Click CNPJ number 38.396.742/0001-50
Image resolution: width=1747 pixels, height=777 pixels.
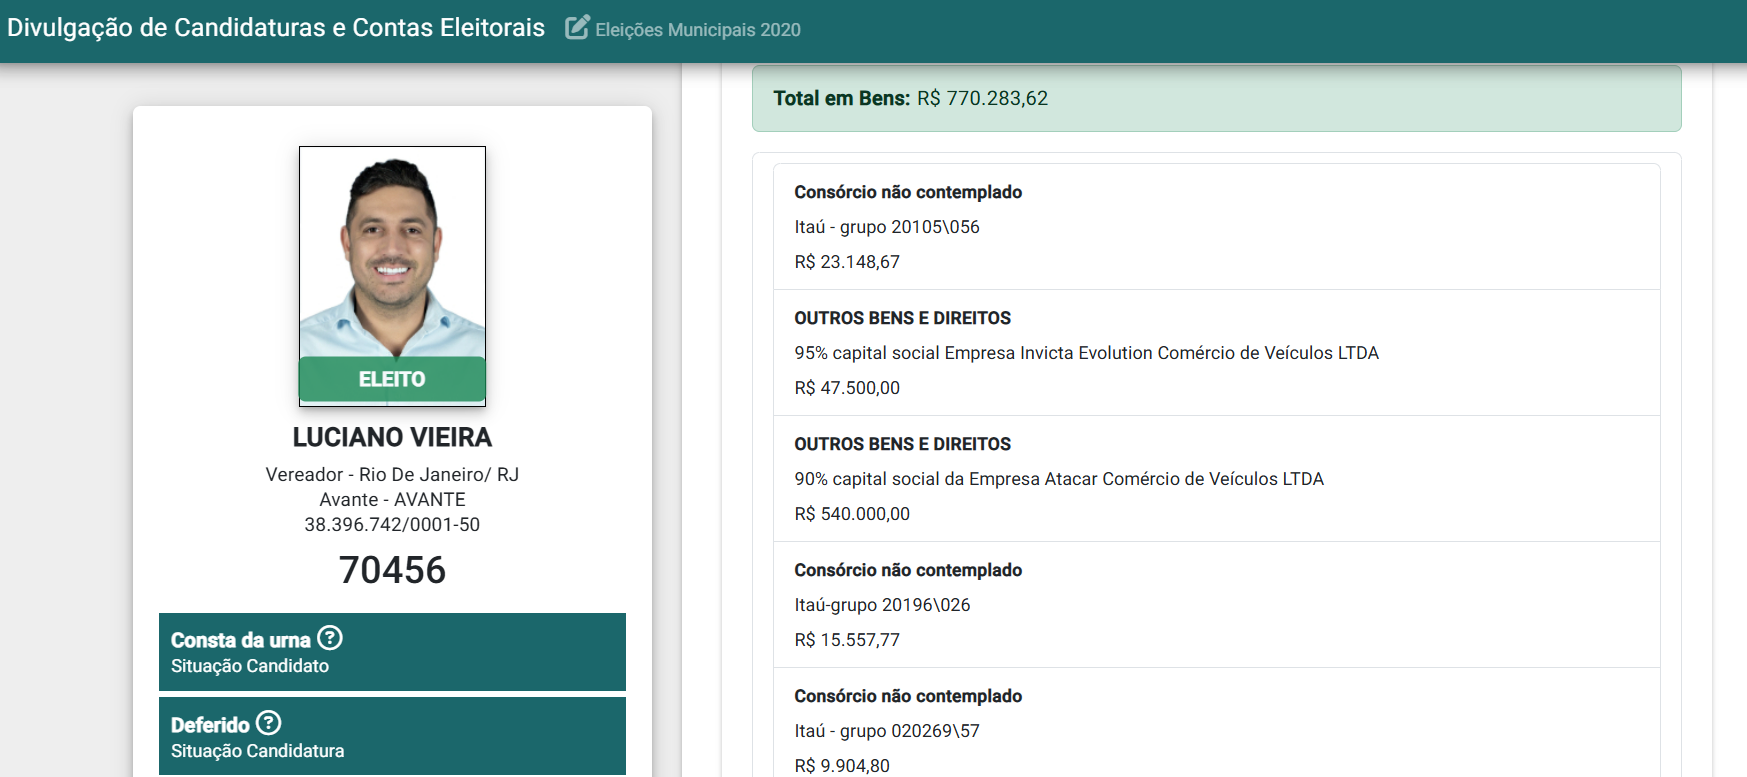point(392,524)
